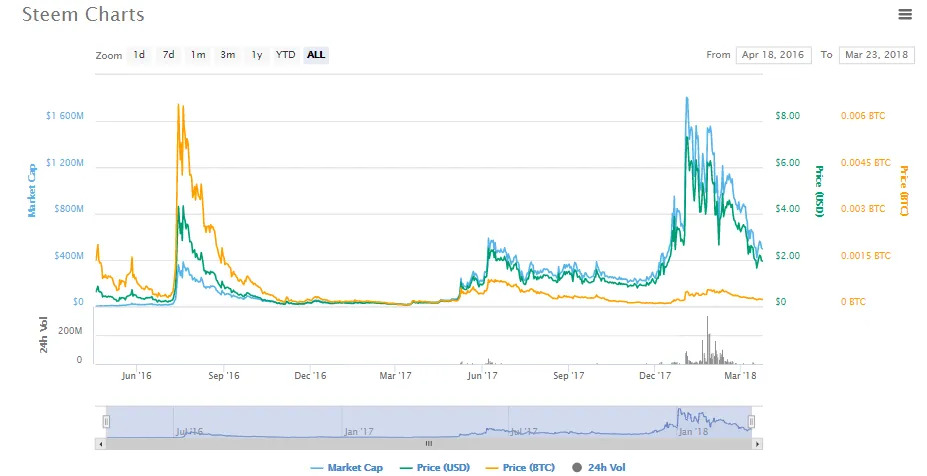
Task: Click the Dec '17 x-axis label
Action: pos(655,375)
